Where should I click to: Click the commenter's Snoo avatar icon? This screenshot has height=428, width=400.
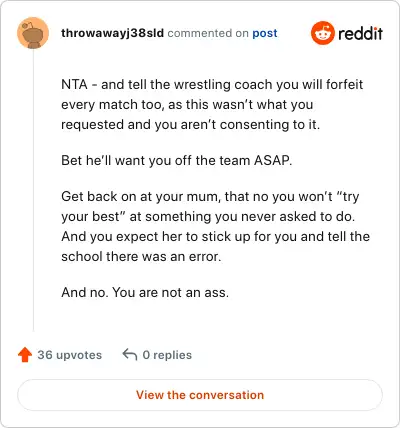pos(33,33)
